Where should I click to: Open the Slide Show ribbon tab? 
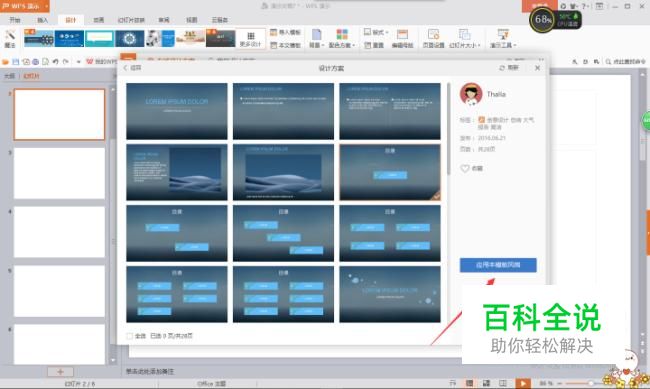[x=131, y=19]
